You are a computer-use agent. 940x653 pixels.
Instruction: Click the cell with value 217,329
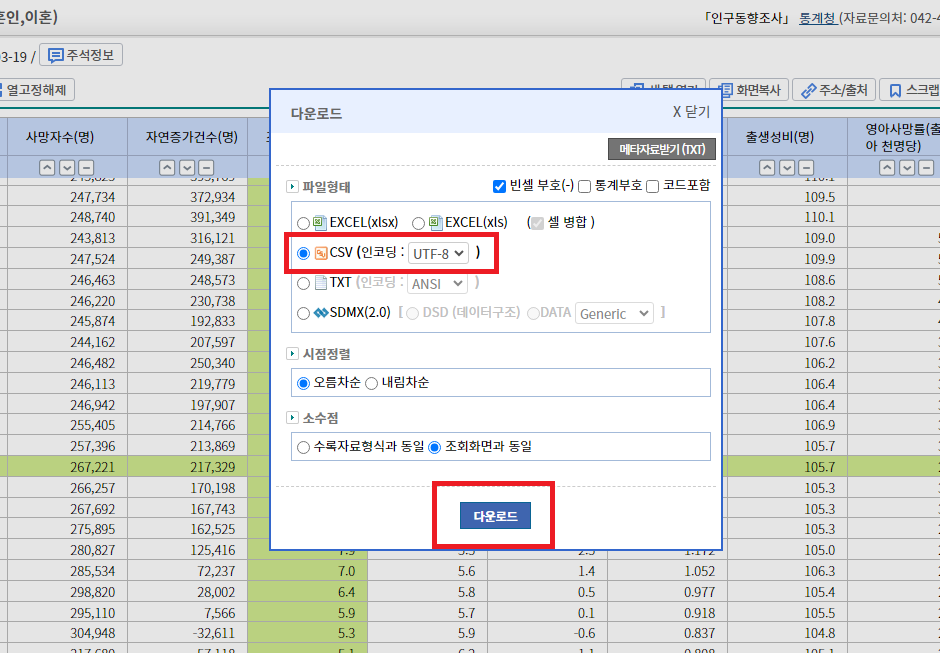188,467
